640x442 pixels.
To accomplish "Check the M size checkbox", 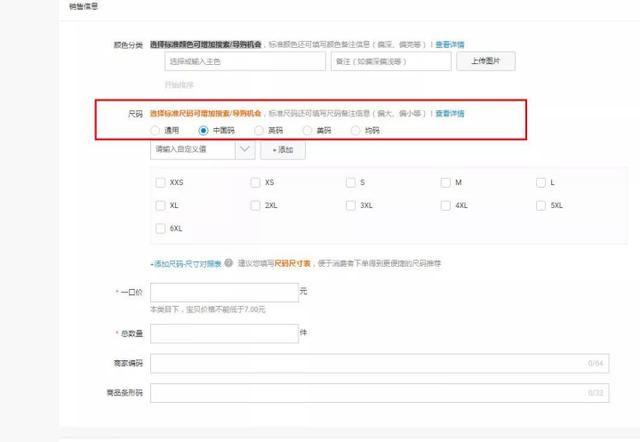I will pos(446,182).
